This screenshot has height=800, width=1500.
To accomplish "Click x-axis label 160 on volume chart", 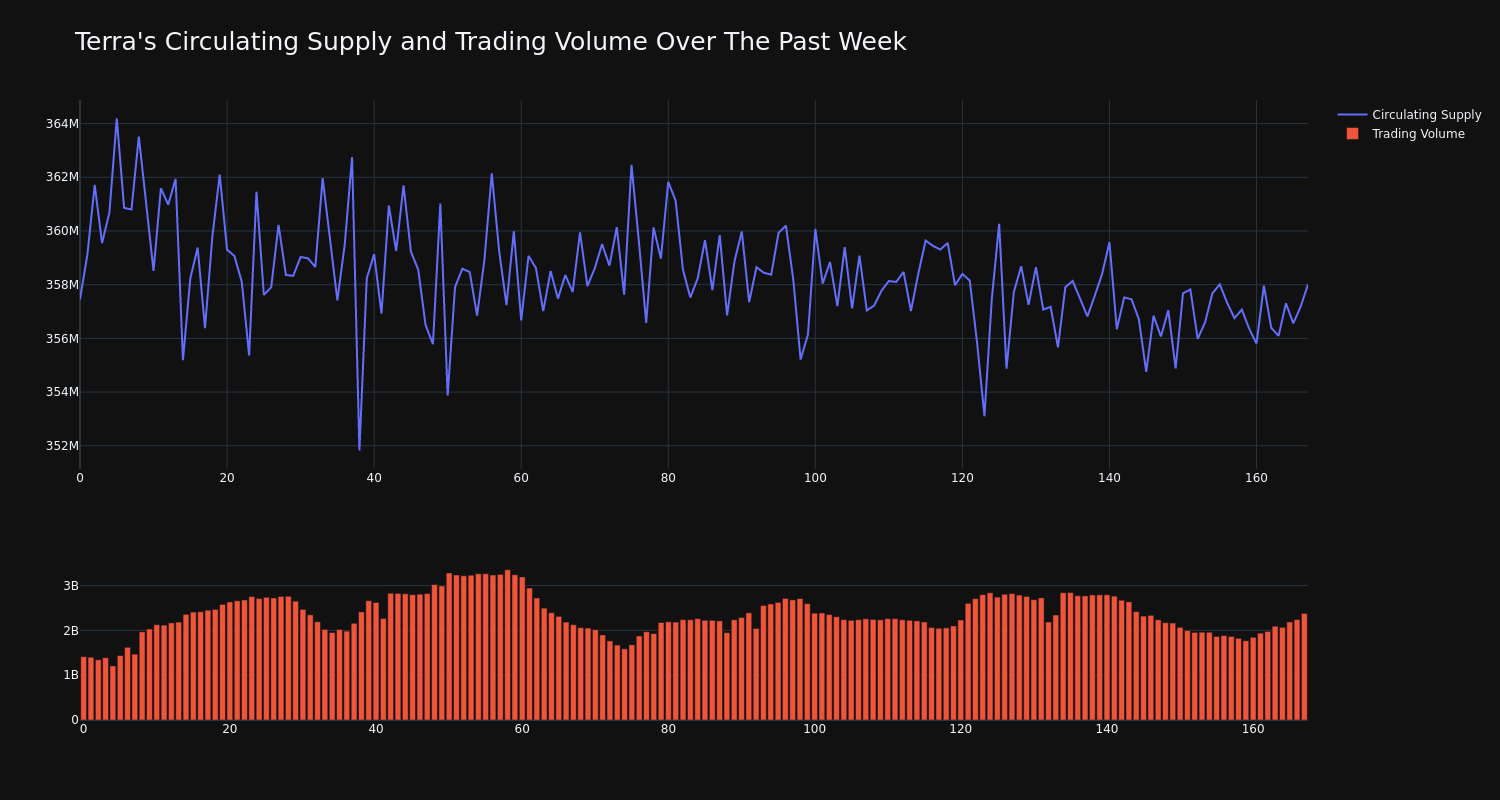I will coord(1253,729).
